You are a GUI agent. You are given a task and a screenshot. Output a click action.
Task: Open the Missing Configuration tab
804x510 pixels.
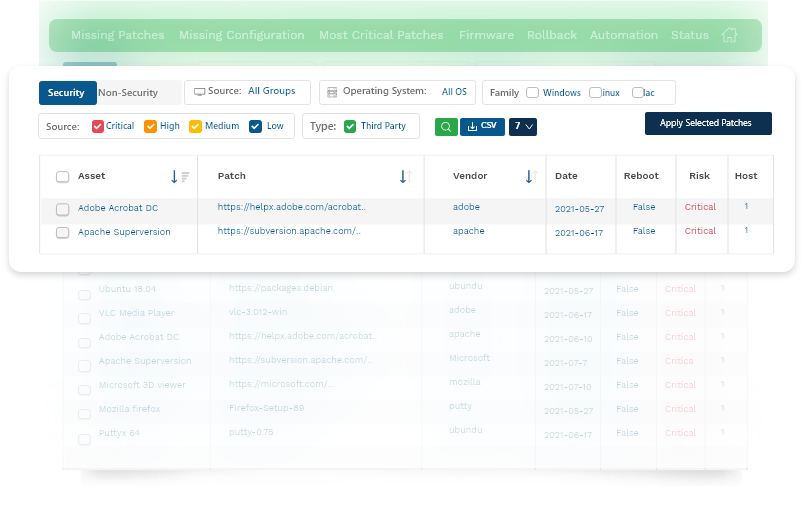pyautogui.click(x=242, y=35)
